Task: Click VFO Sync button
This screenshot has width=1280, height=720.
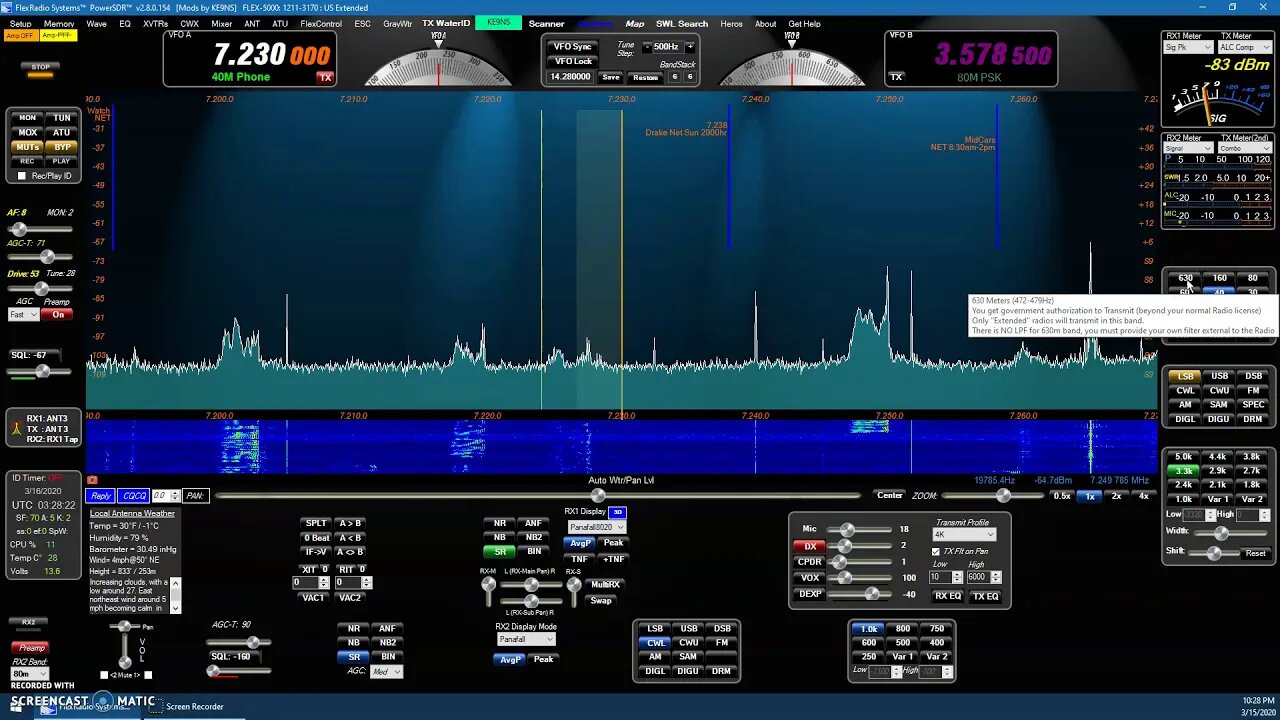Action: point(572,47)
